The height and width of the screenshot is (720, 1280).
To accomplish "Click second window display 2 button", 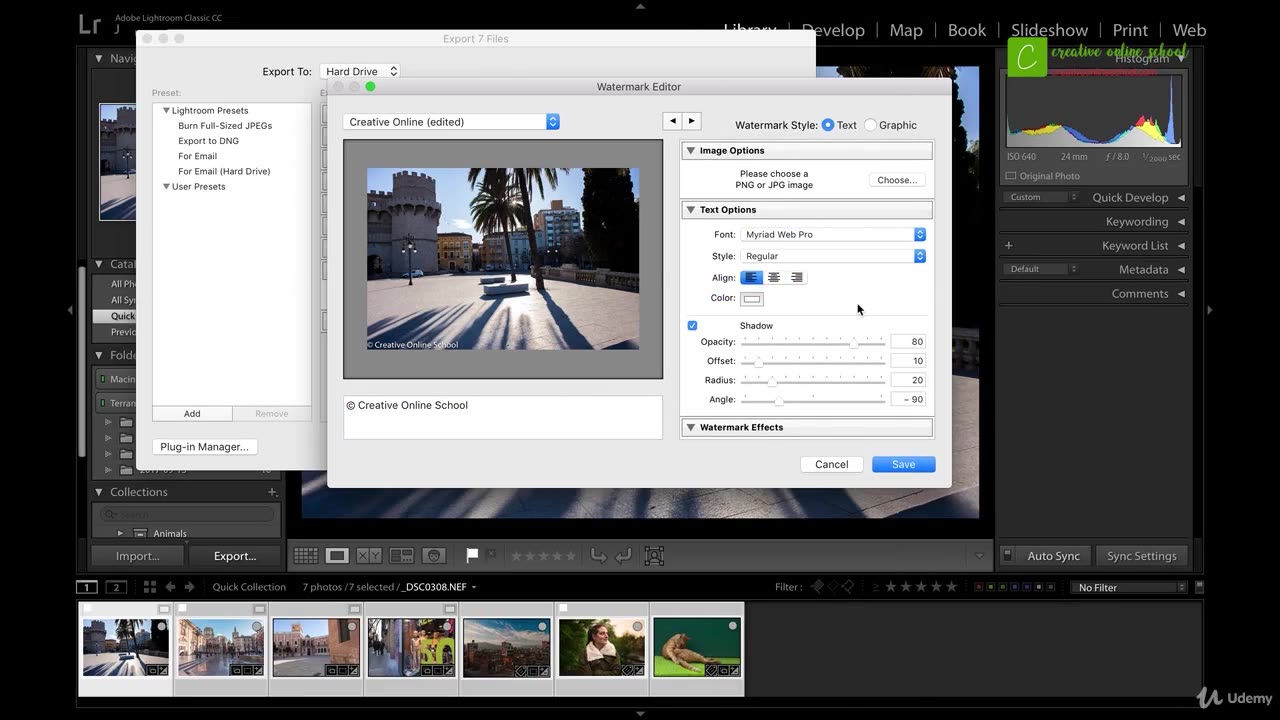I will 117,587.
